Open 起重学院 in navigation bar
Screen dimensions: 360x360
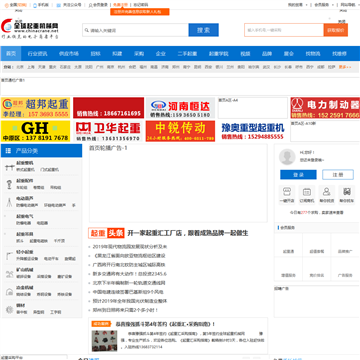tap(219, 54)
